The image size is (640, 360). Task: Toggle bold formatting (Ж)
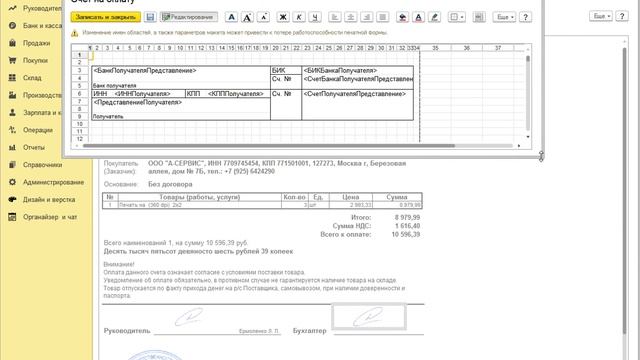pos(283,17)
